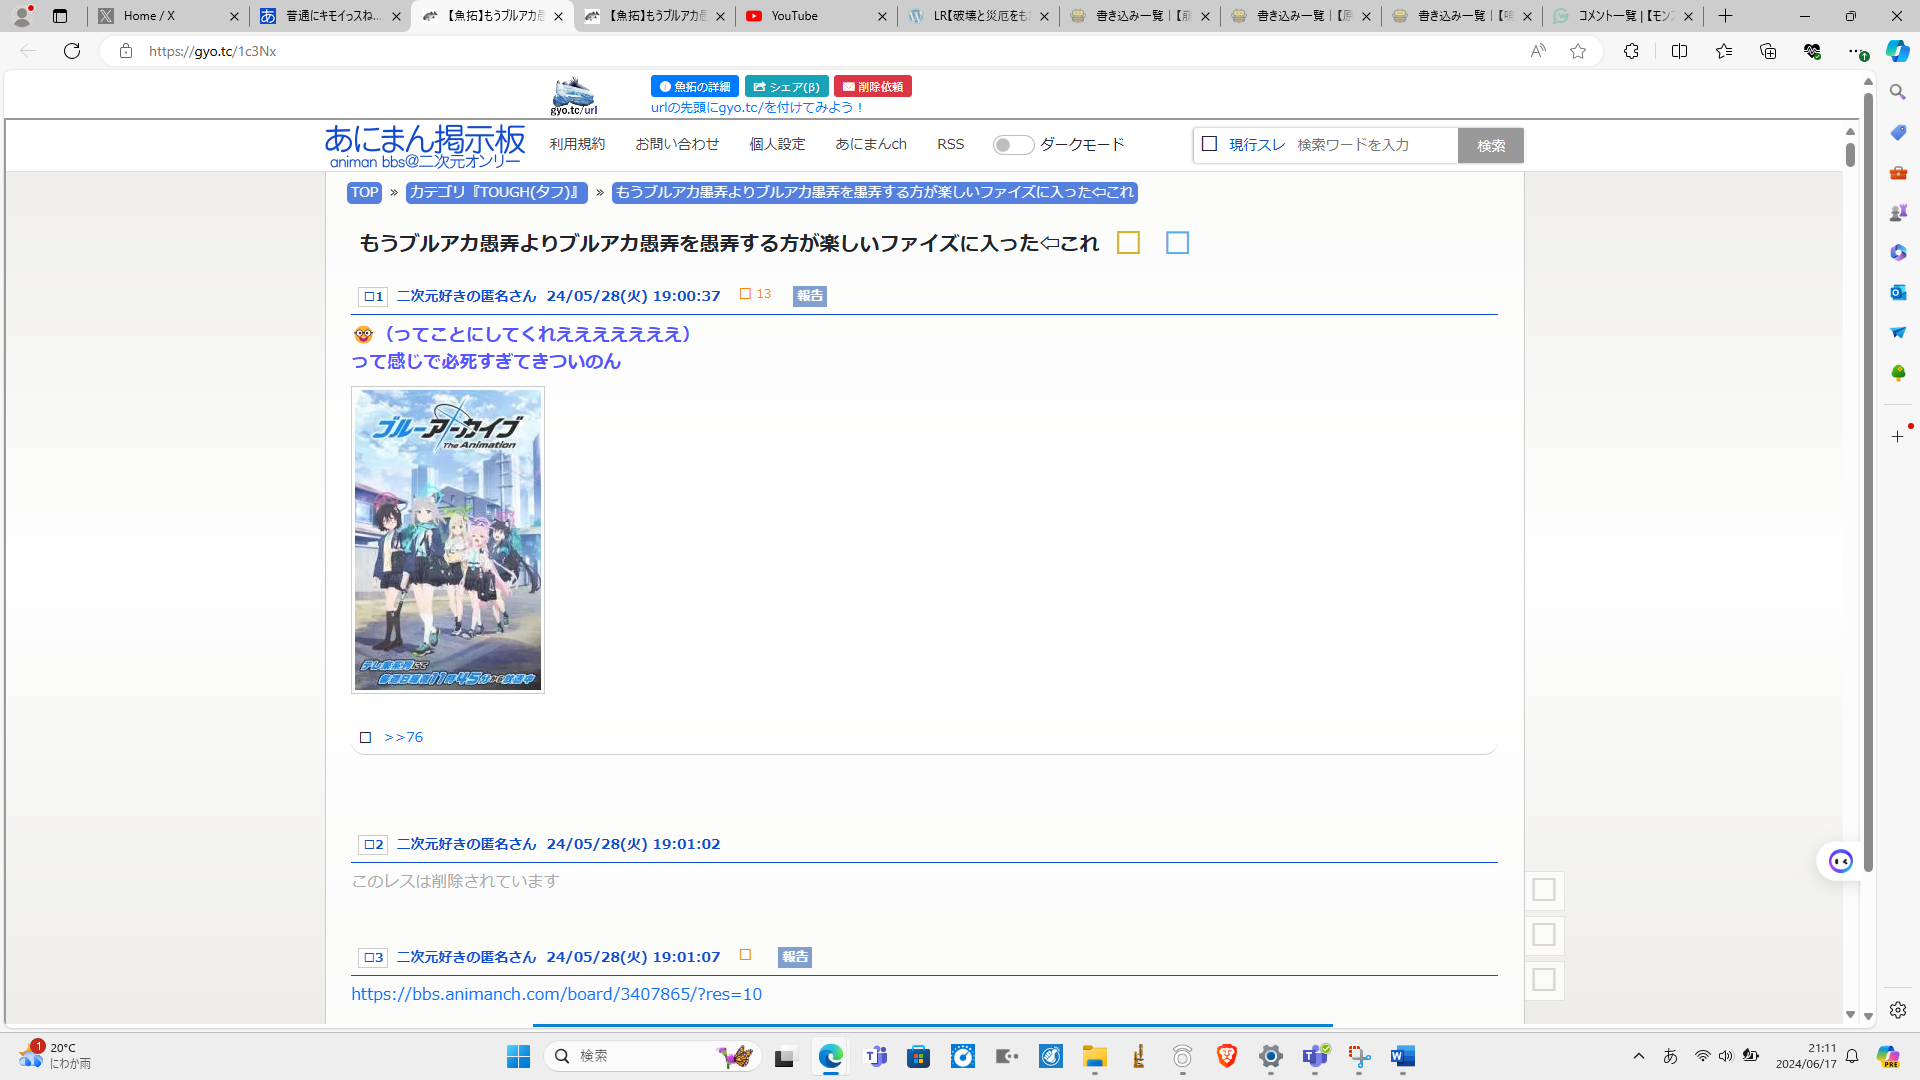Open the bbs.animanch.com board link
Screen dimensions: 1920x1080
556,994
